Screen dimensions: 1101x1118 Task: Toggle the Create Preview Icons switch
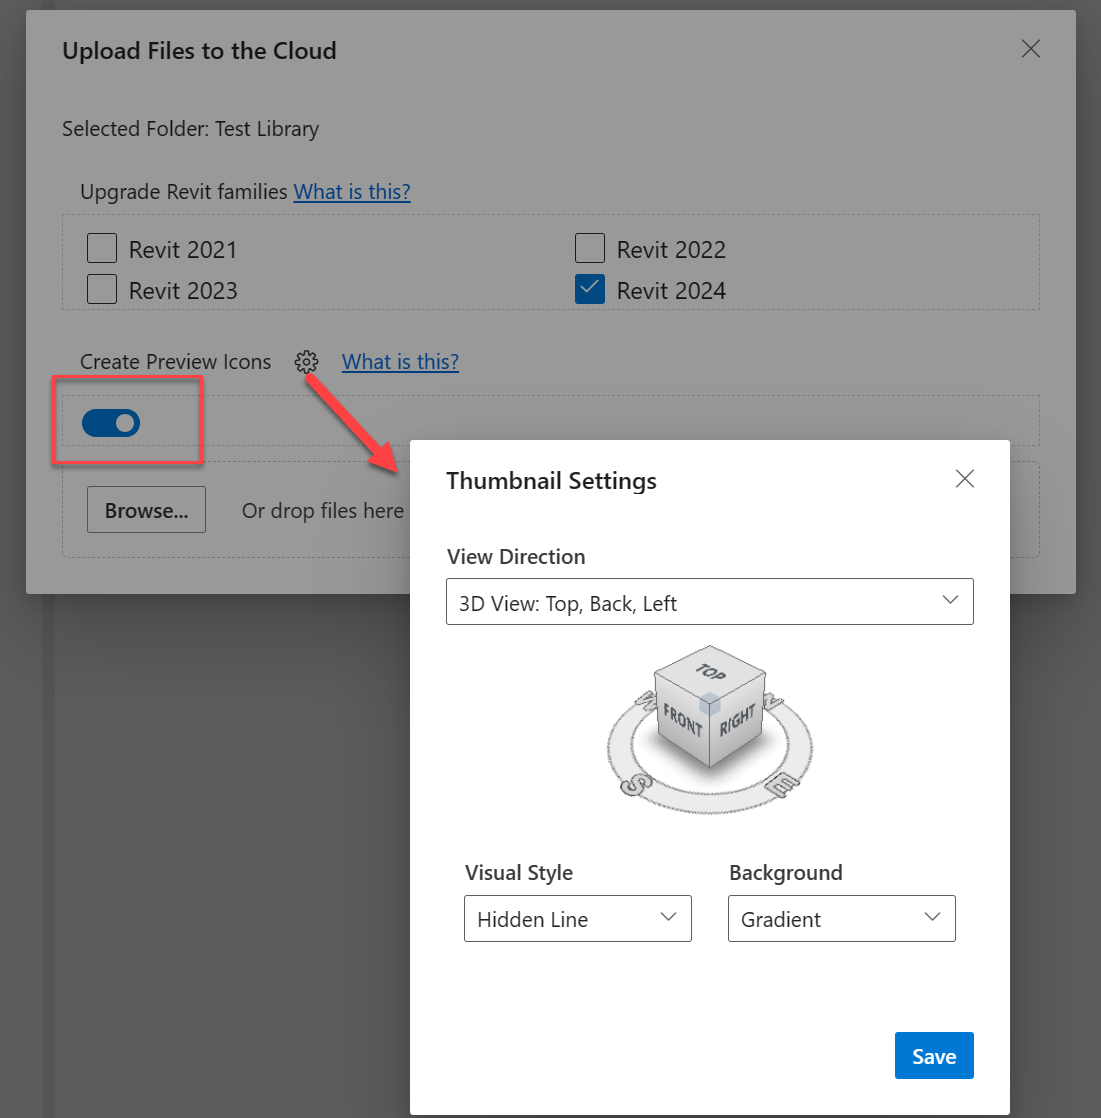pos(111,423)
